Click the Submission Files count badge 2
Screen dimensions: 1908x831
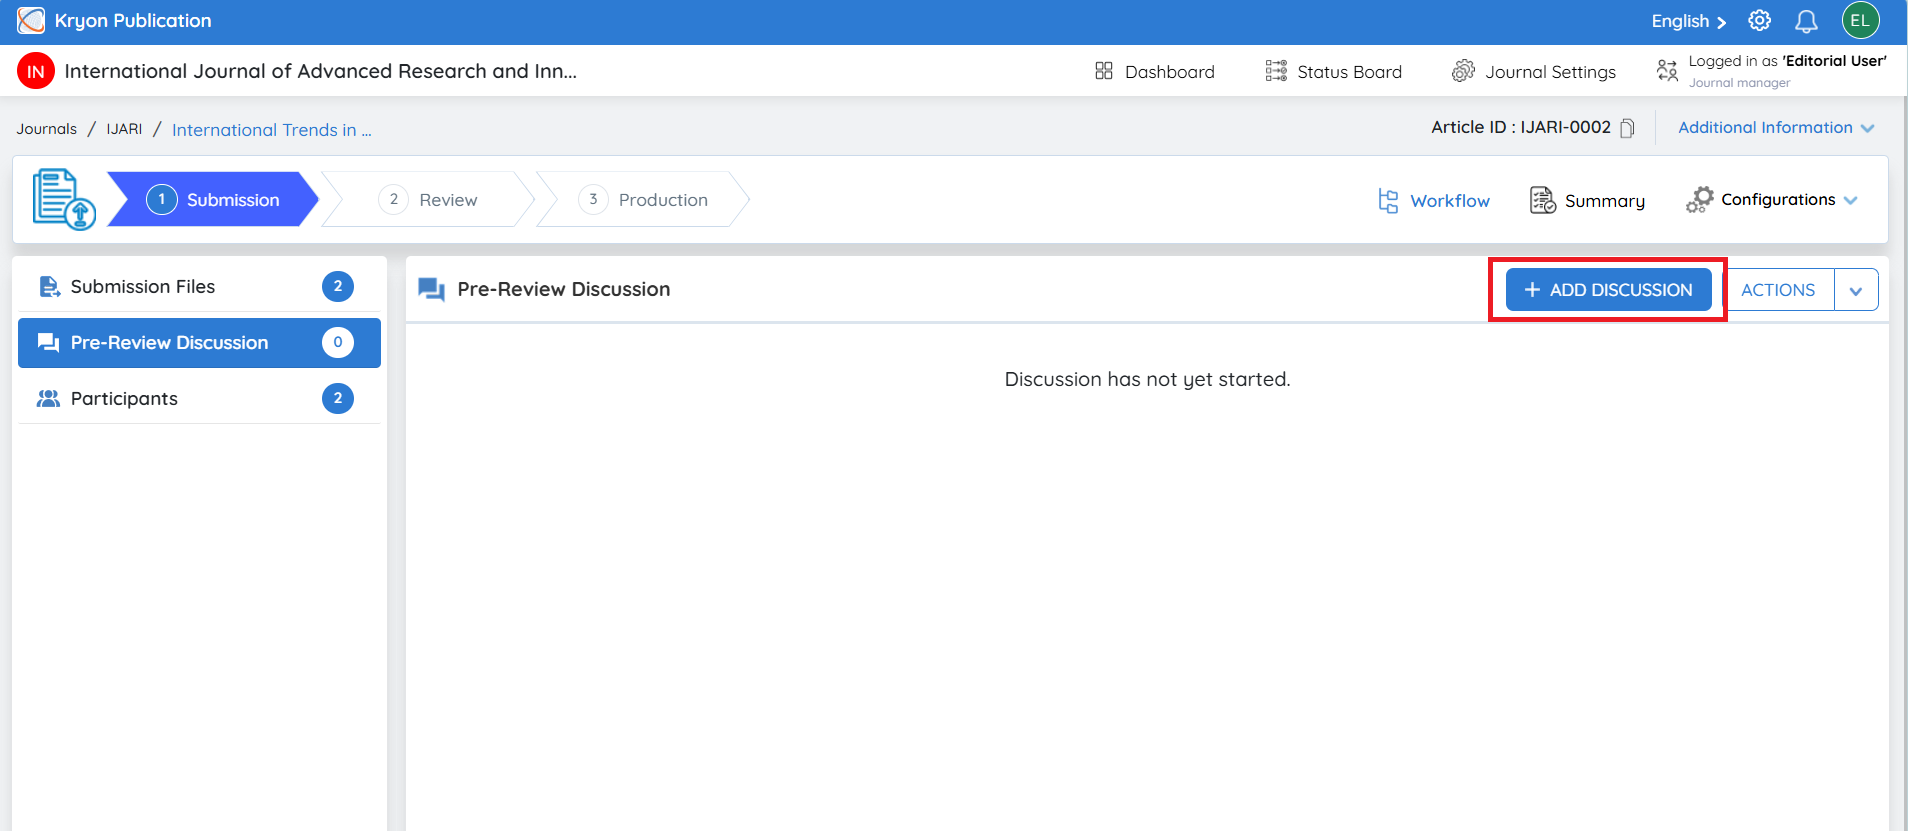tap(338, 287)
